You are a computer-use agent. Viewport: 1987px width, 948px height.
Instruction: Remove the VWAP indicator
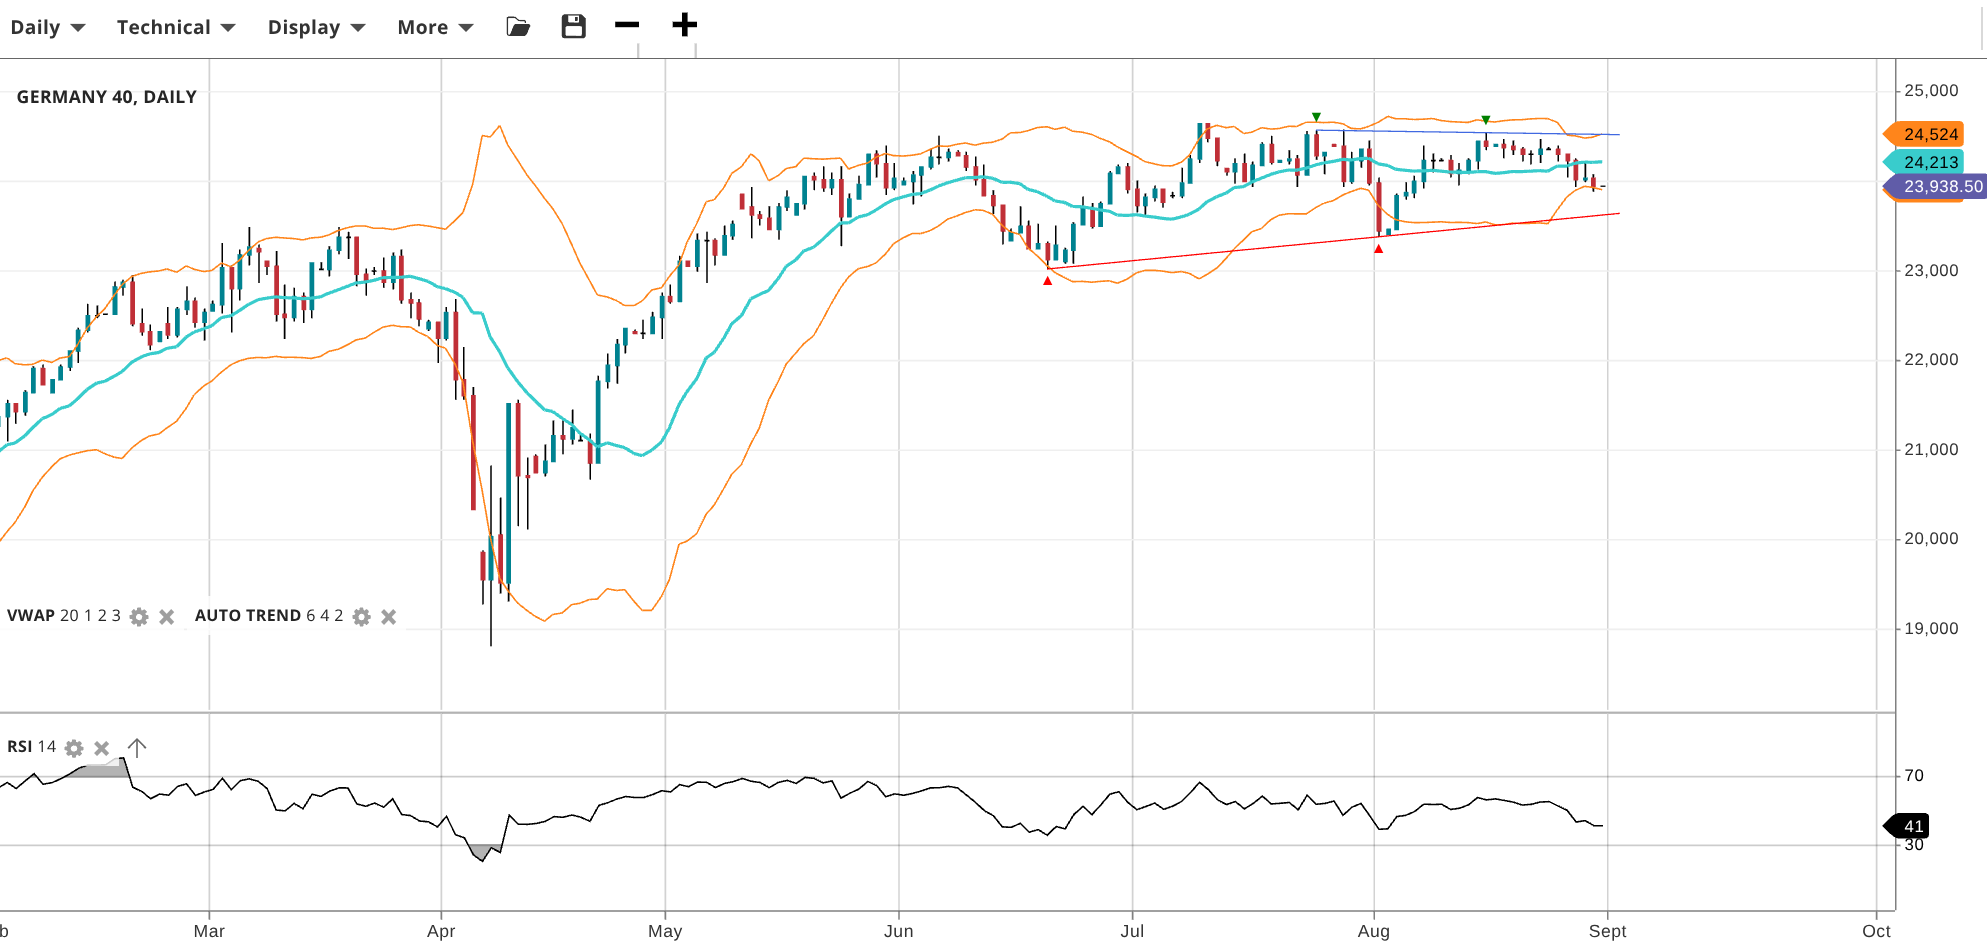(167, 617)
